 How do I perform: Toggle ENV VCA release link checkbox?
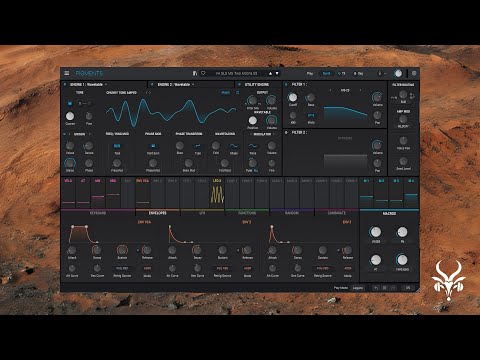pyautogui.click(x=138, y=250)
